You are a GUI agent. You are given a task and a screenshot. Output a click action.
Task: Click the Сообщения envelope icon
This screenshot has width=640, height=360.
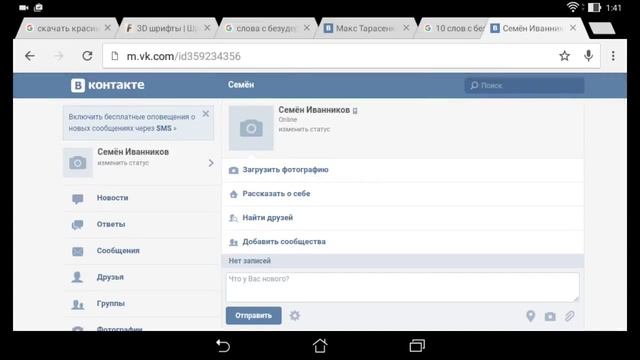78,251
